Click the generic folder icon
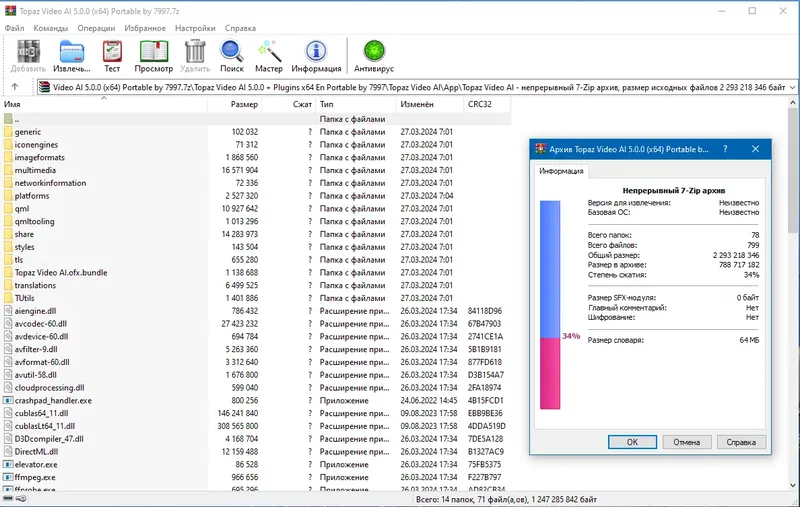Image resolution: width=800 pixels, height=507 pixels. [x=8, y=132]
